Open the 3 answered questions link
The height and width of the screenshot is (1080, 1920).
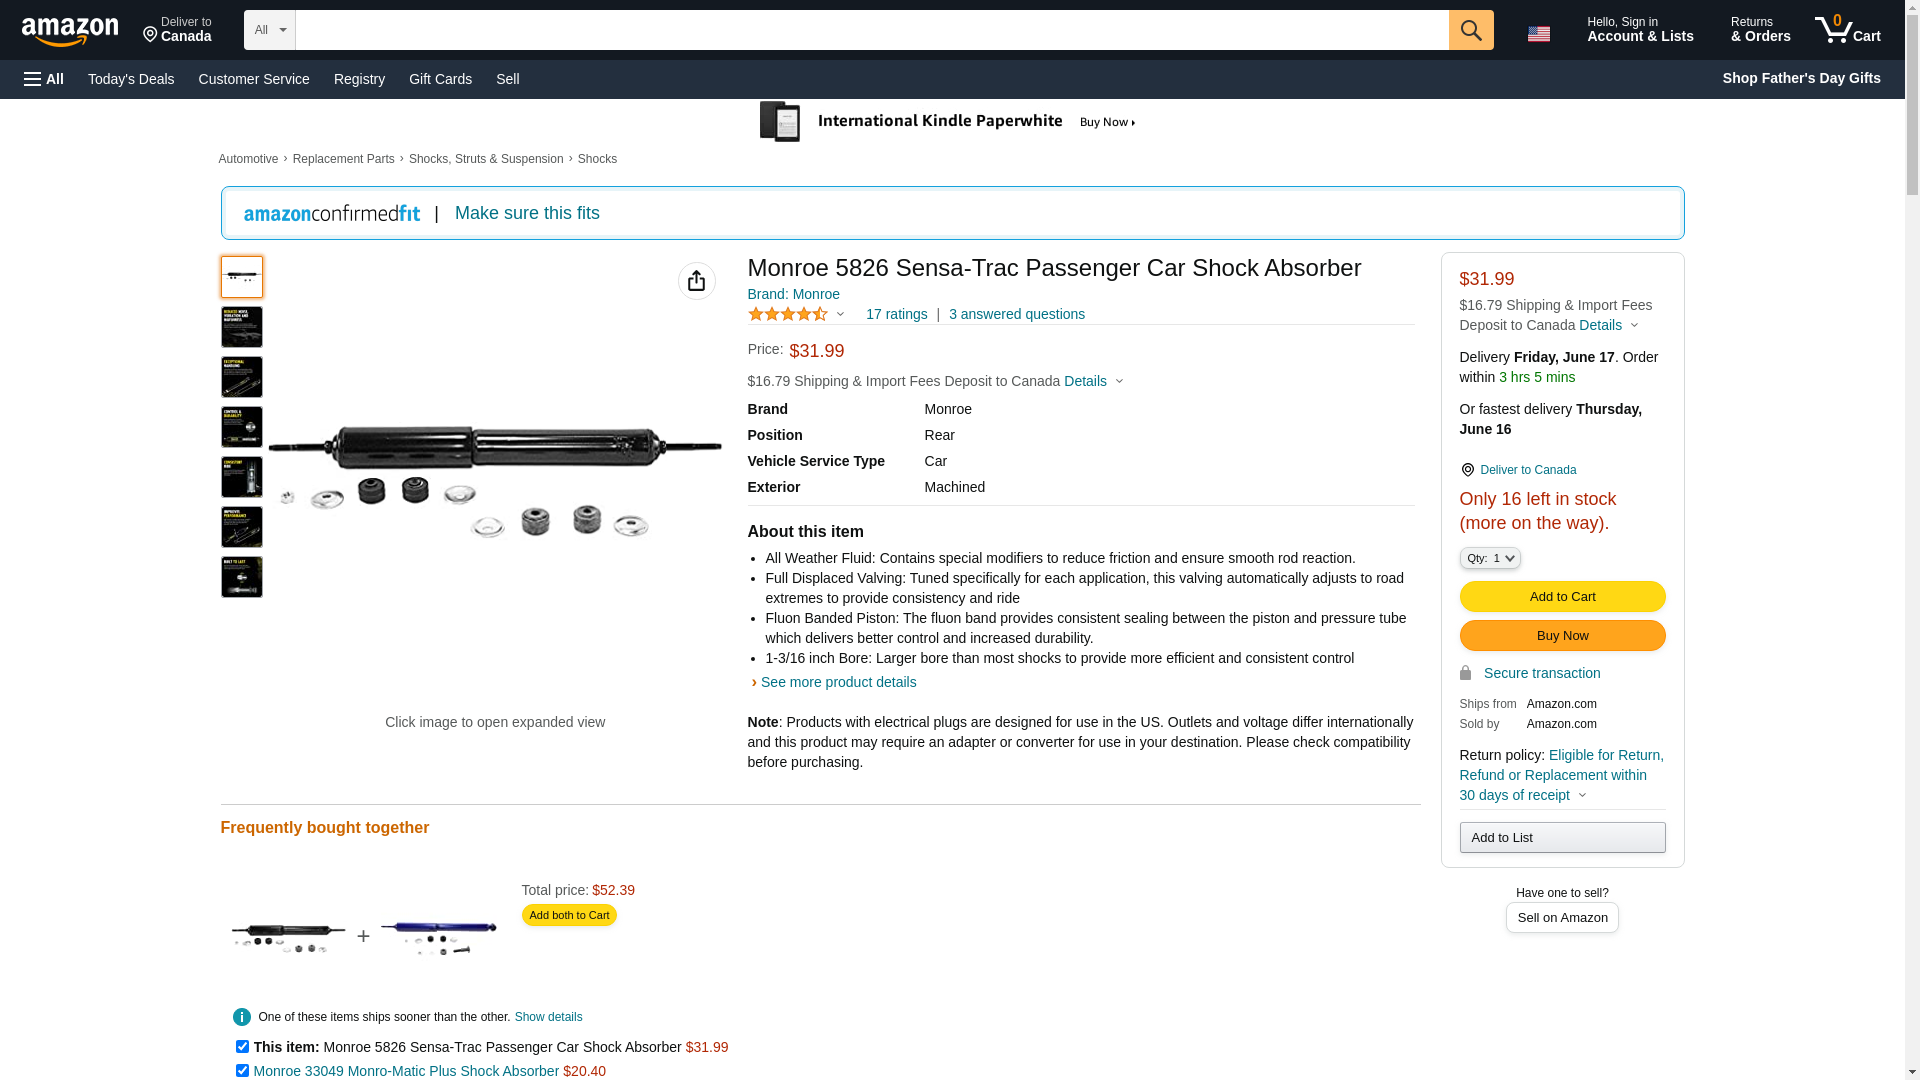pos(1016,314)
